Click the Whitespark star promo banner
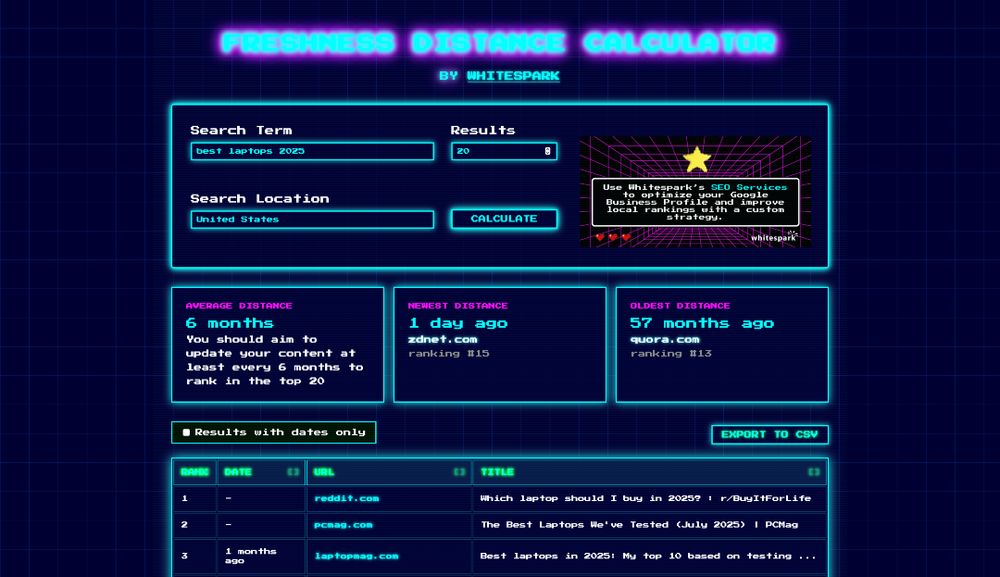The width and height of the screenshot is (1000, 577). point(695,192)
